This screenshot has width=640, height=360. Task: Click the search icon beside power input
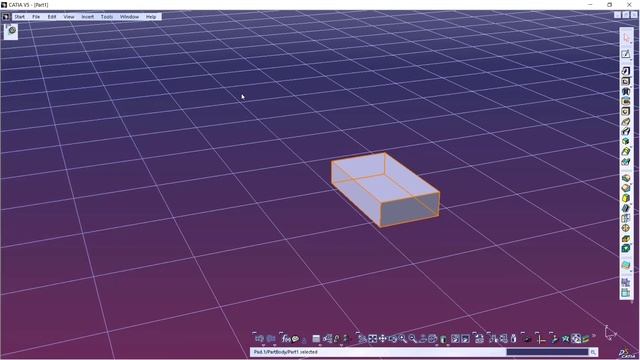pyautogui.click(x=593, y=352)
